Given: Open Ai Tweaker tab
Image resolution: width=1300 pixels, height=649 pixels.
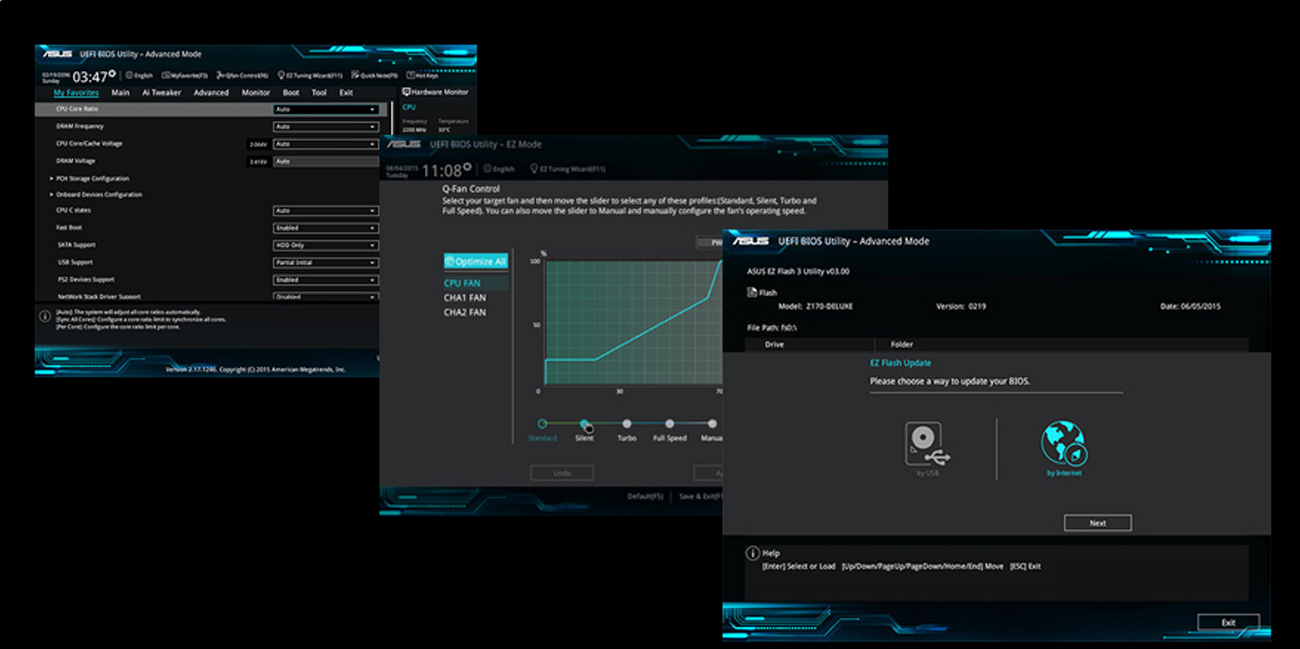Looking at the screenshot, I should point(161,92).
